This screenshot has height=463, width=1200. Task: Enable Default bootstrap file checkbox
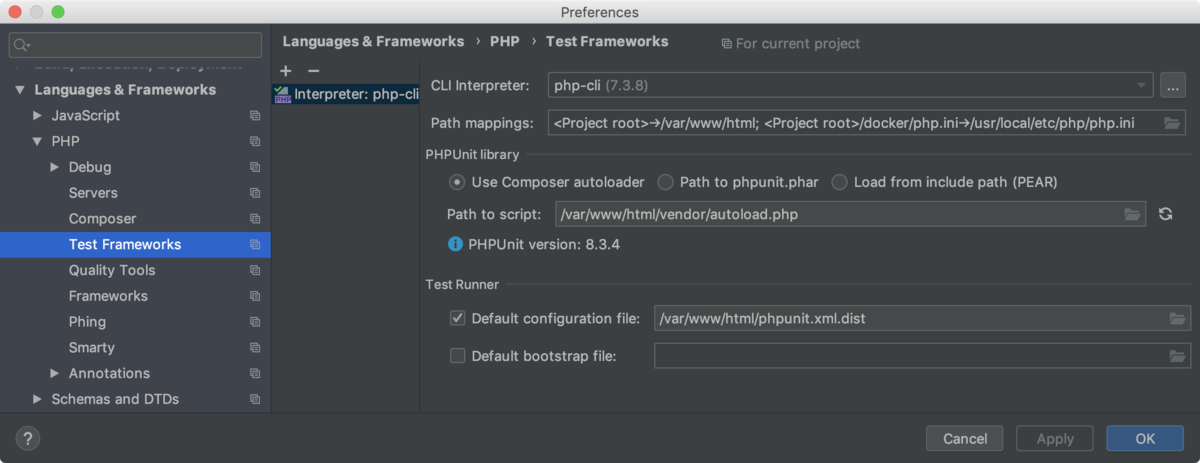coord(458,355)
